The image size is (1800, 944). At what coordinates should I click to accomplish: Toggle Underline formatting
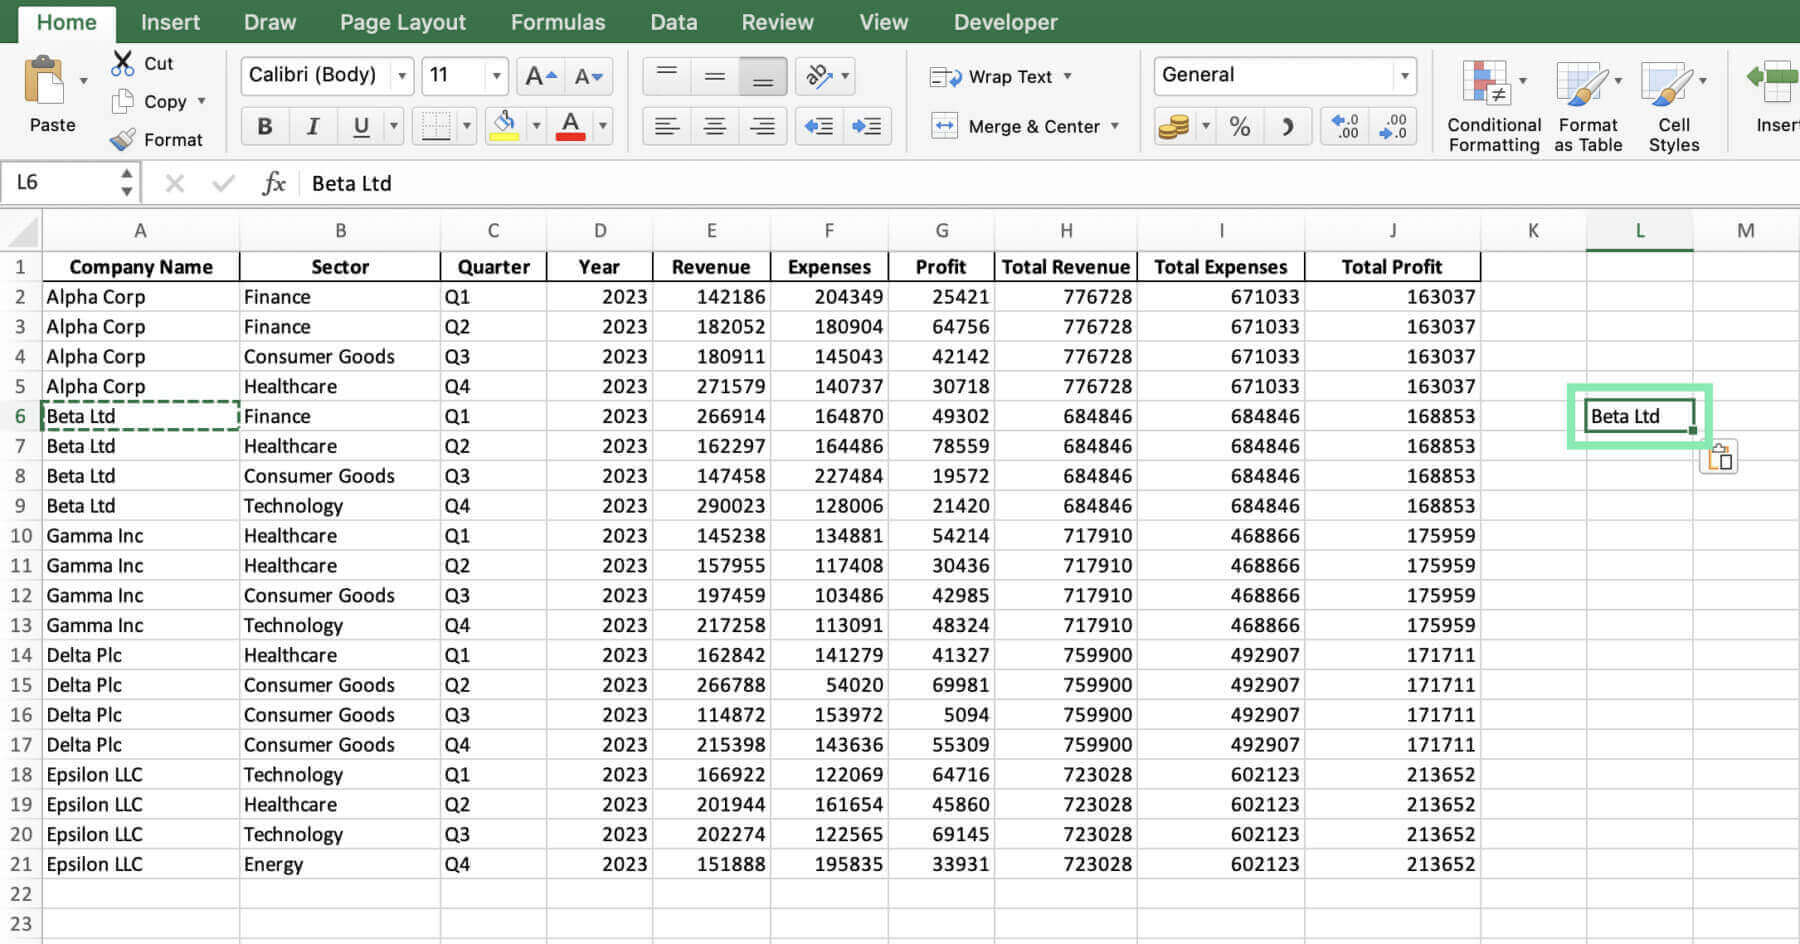coord(361,126)
